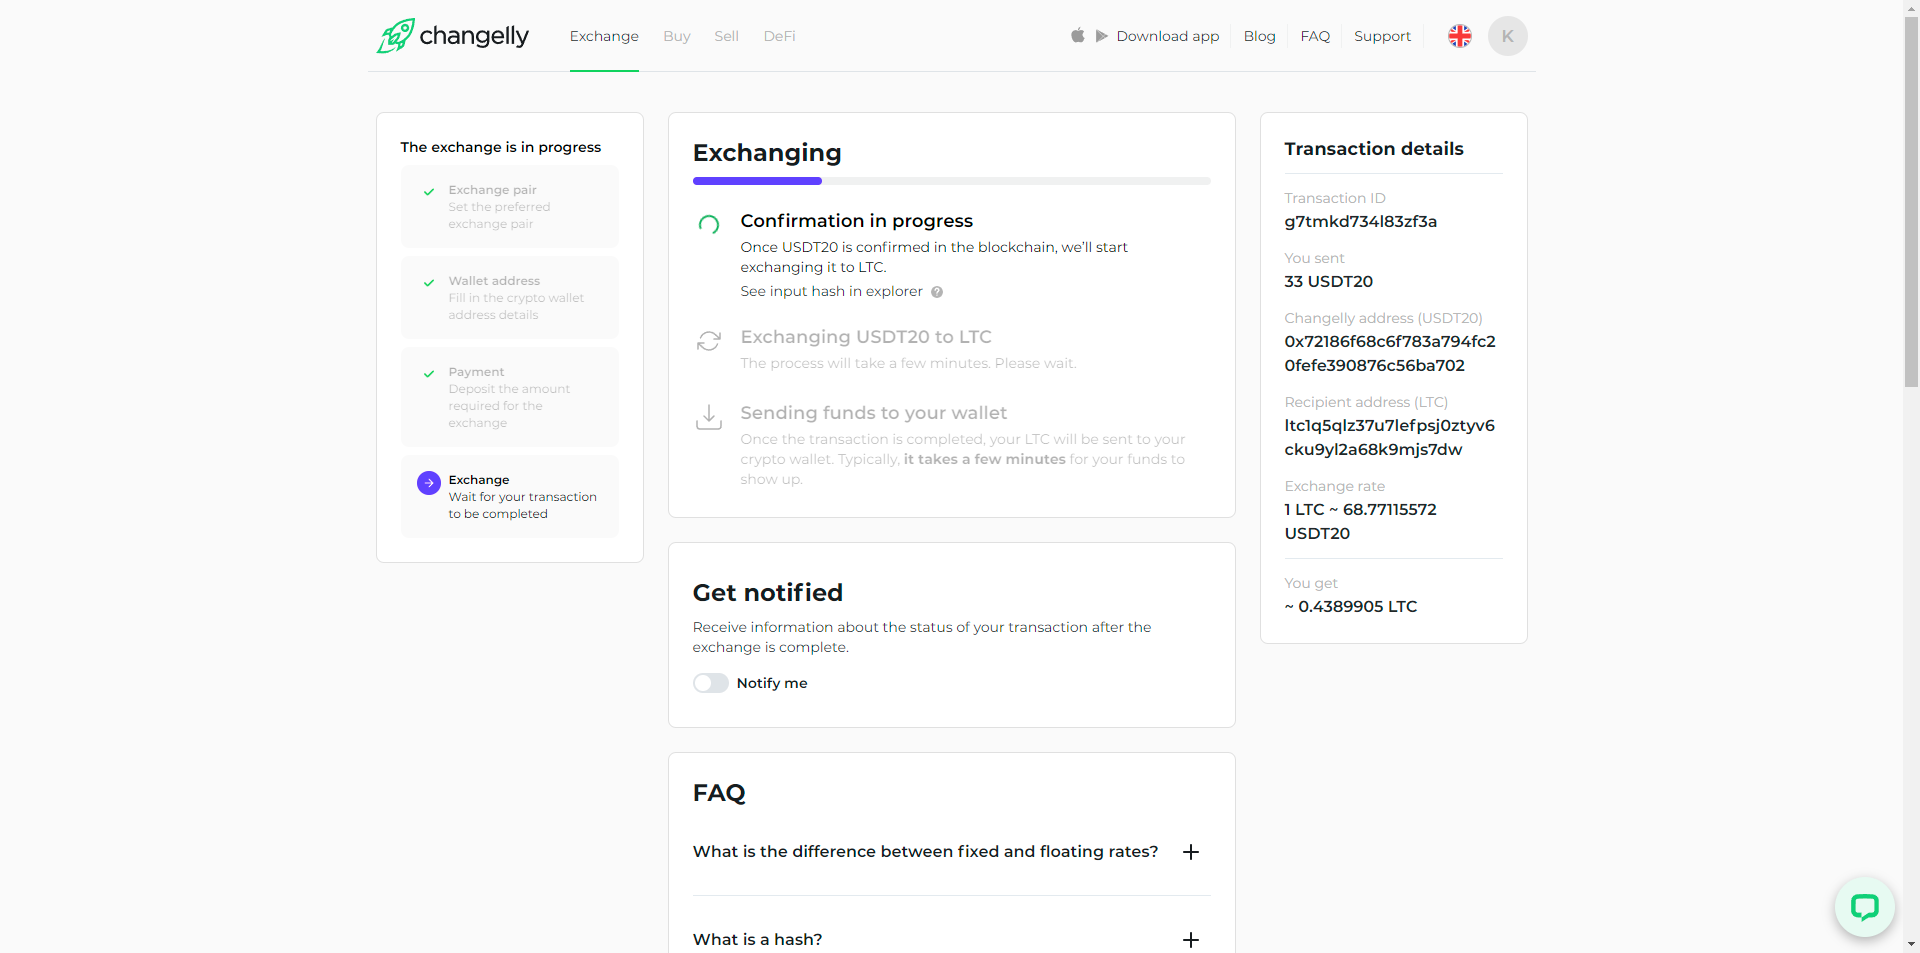
Task: Toggle the Notify me switch
Action: pyautogui.click(x=711, y=683)
